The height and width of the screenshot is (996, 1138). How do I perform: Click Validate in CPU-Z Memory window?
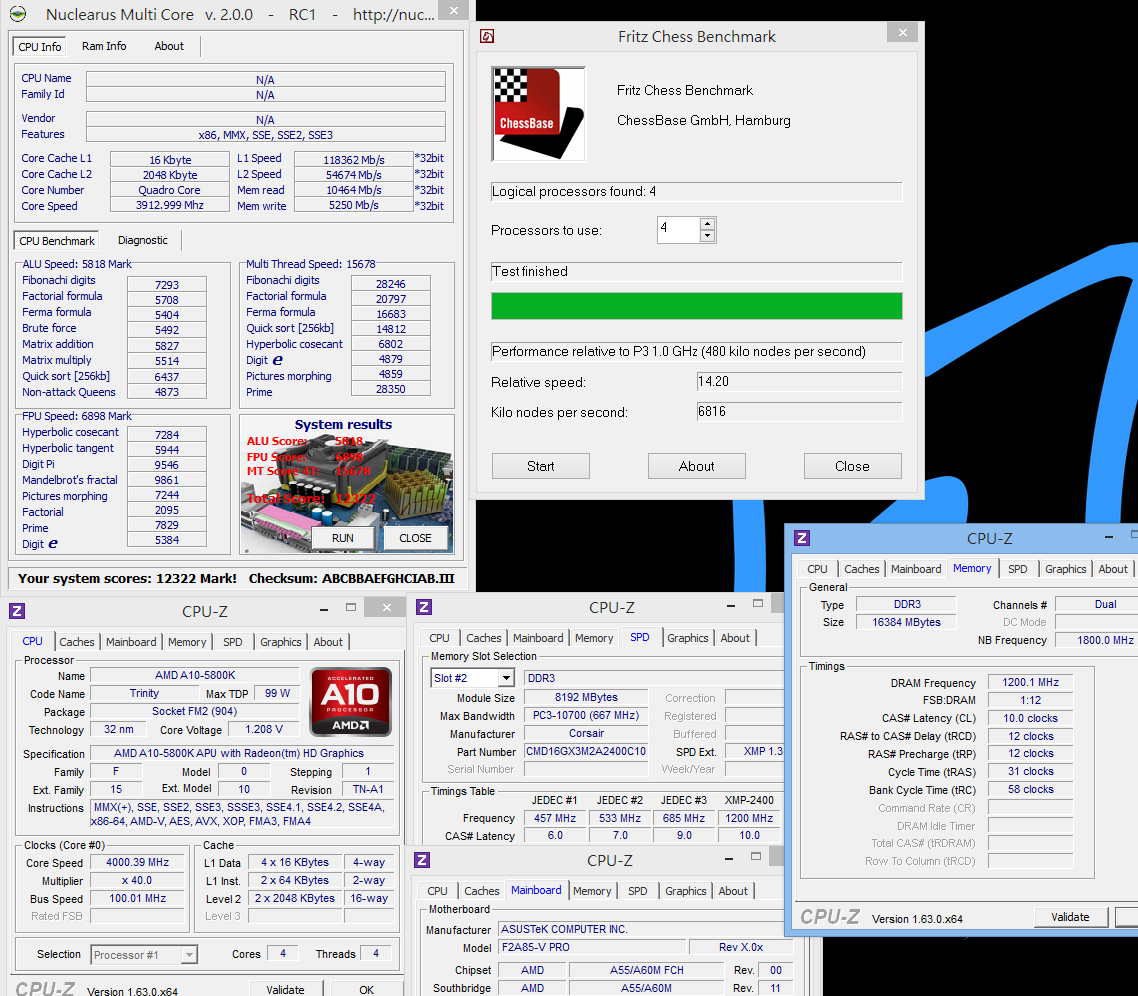[x=1071, y=917]
